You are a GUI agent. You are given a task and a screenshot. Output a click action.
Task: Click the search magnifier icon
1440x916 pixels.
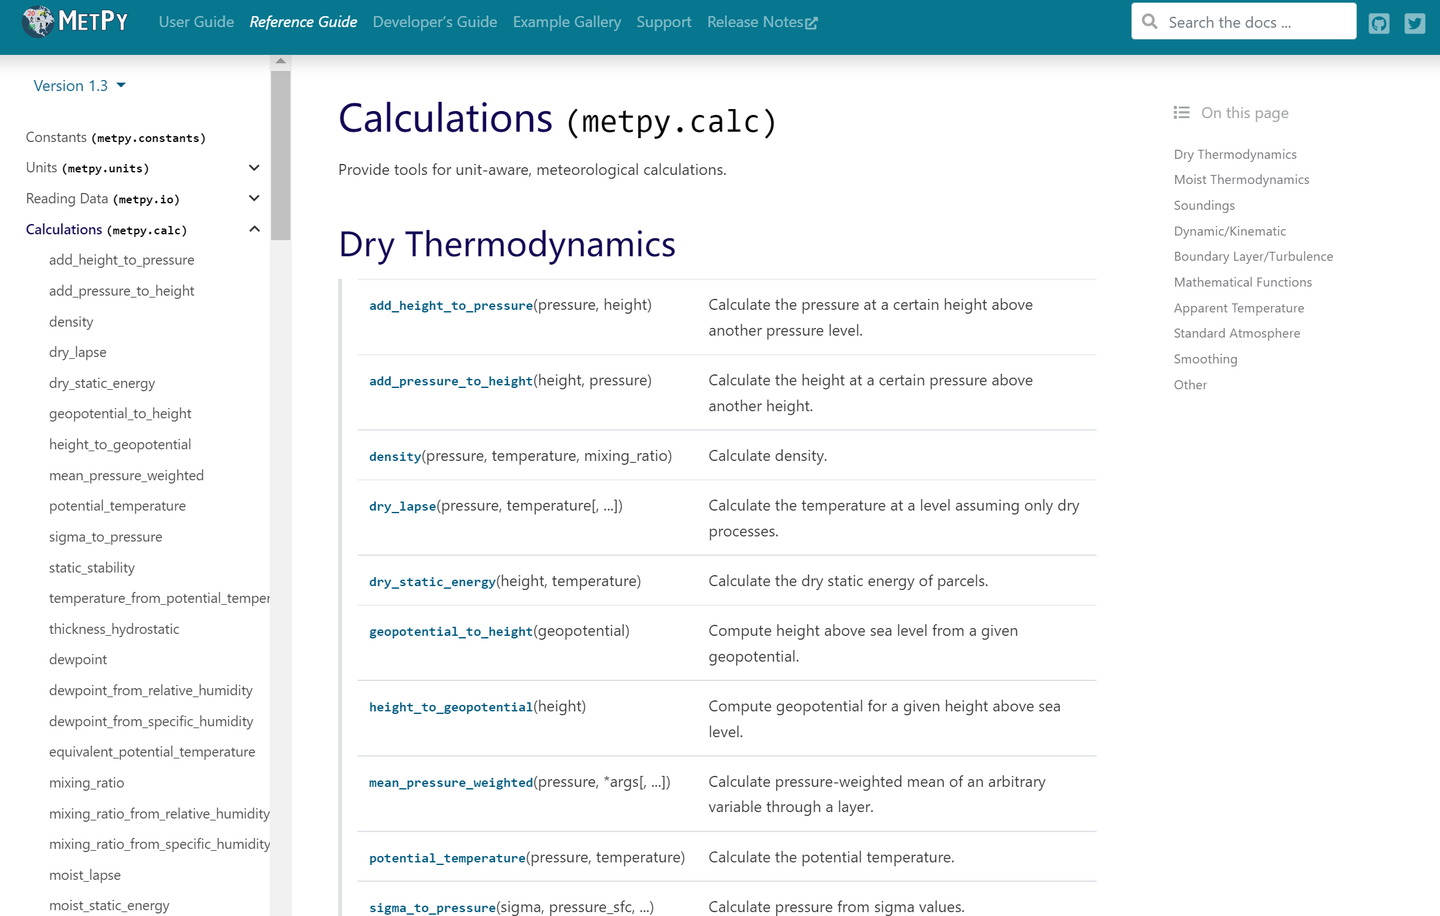point(1150,22)
